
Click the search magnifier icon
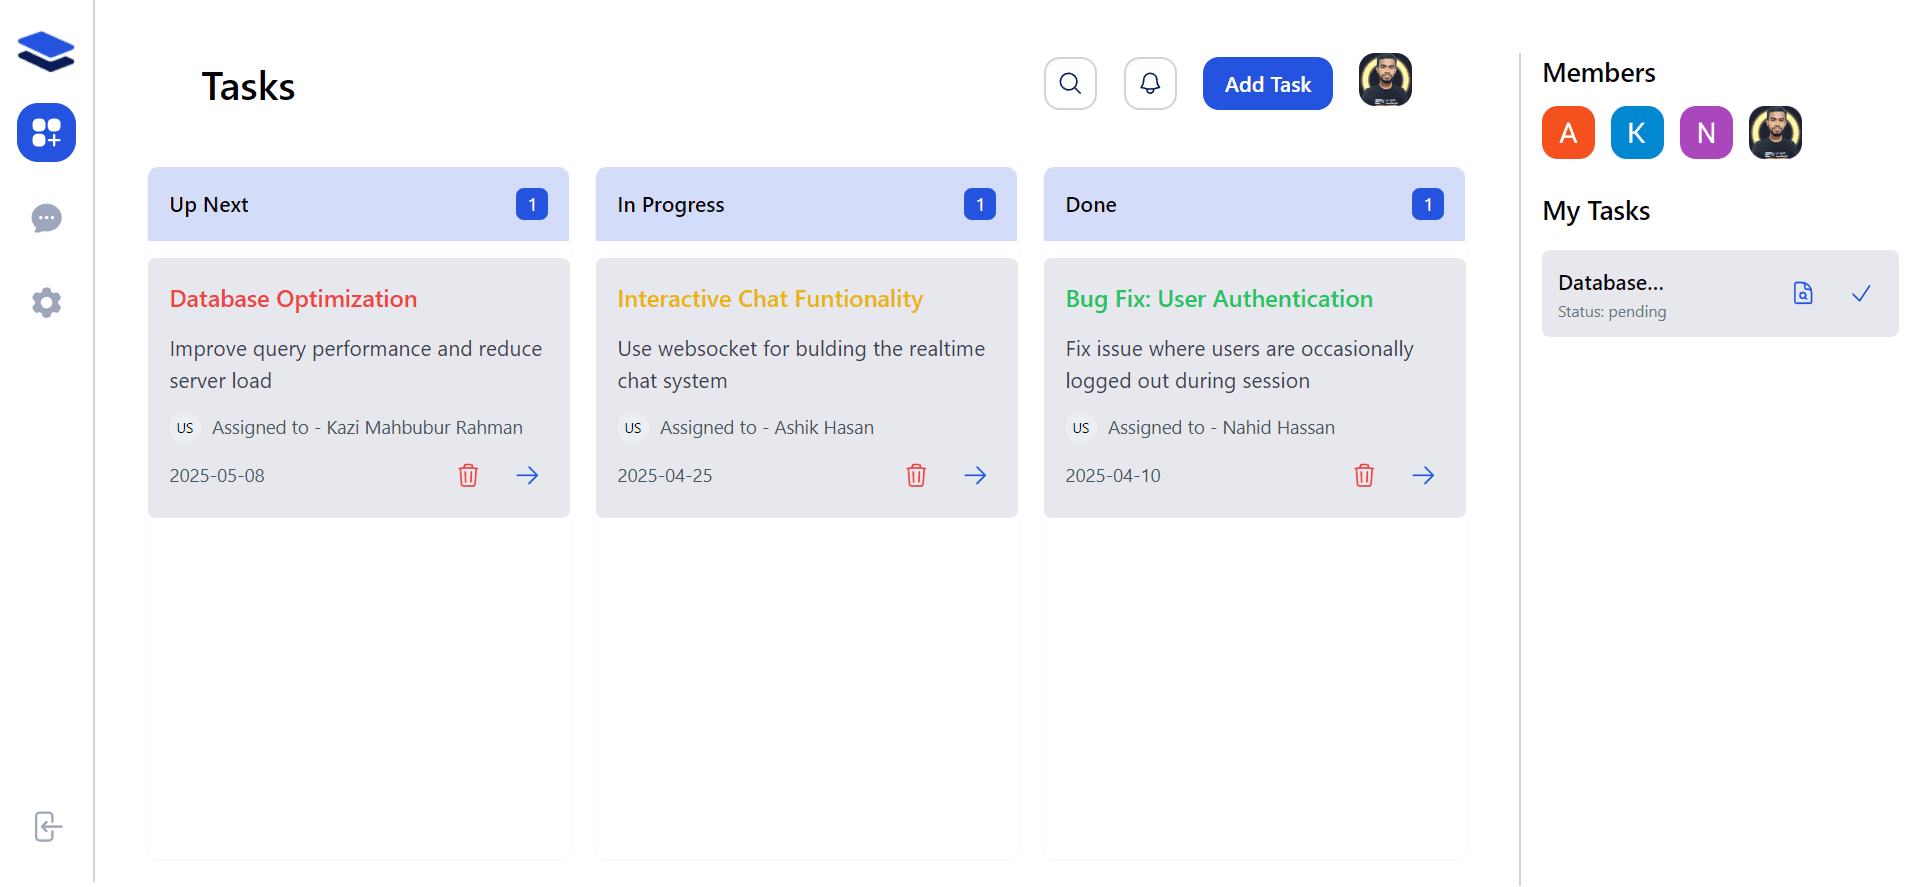tap(1070, 83)
